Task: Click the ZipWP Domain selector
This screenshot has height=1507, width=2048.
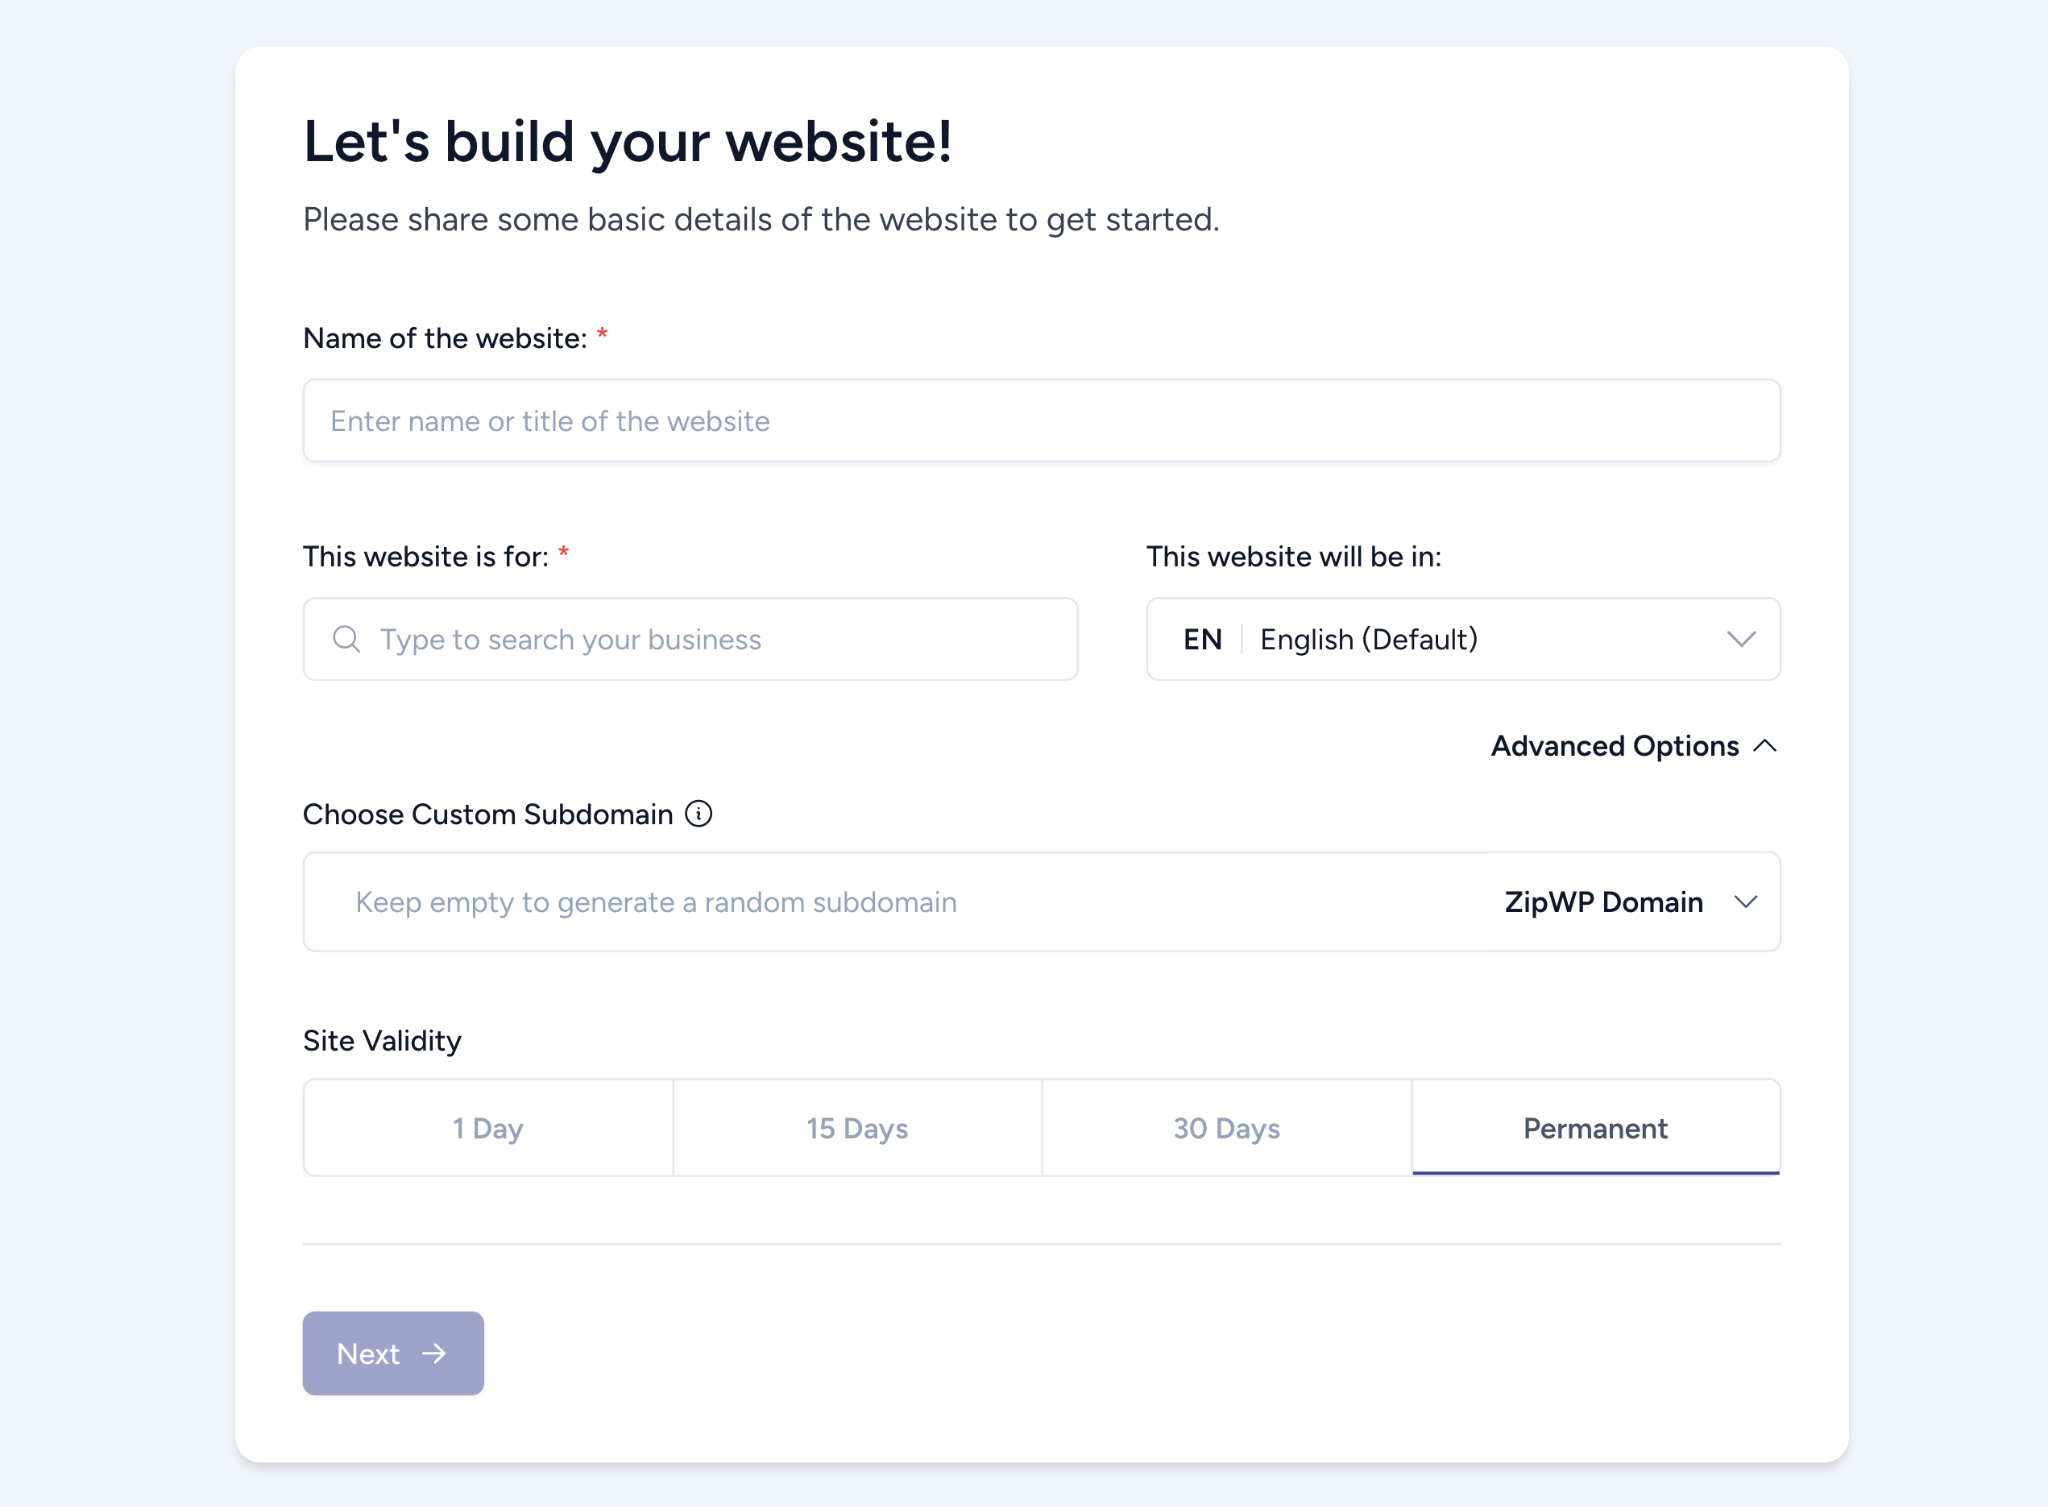Action: click(x=1603, y=901)
